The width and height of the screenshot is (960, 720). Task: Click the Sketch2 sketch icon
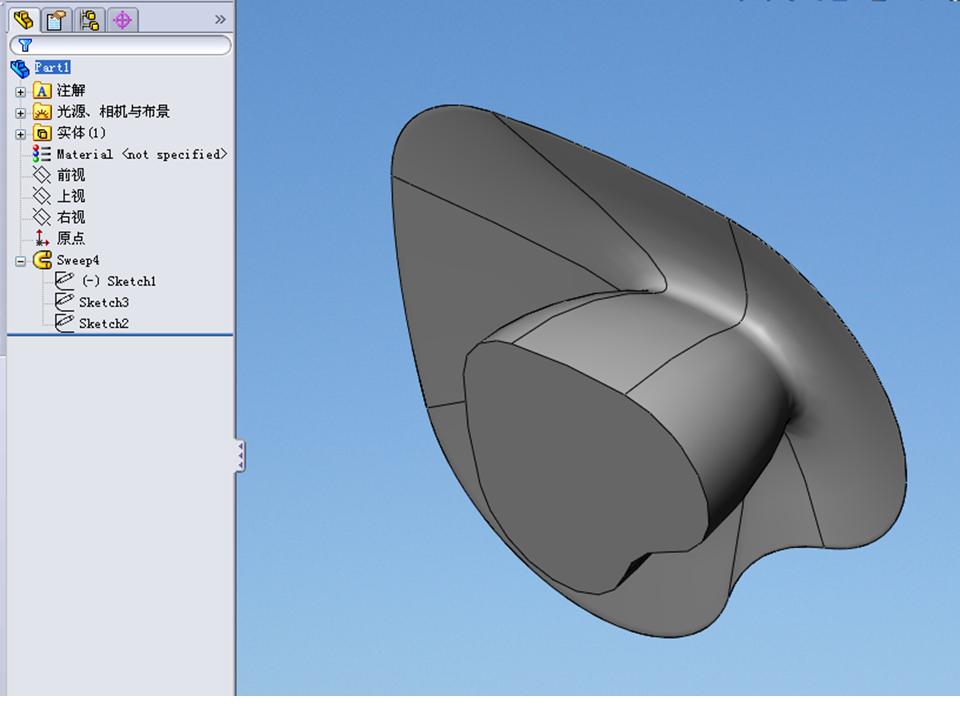coord(64,322)
